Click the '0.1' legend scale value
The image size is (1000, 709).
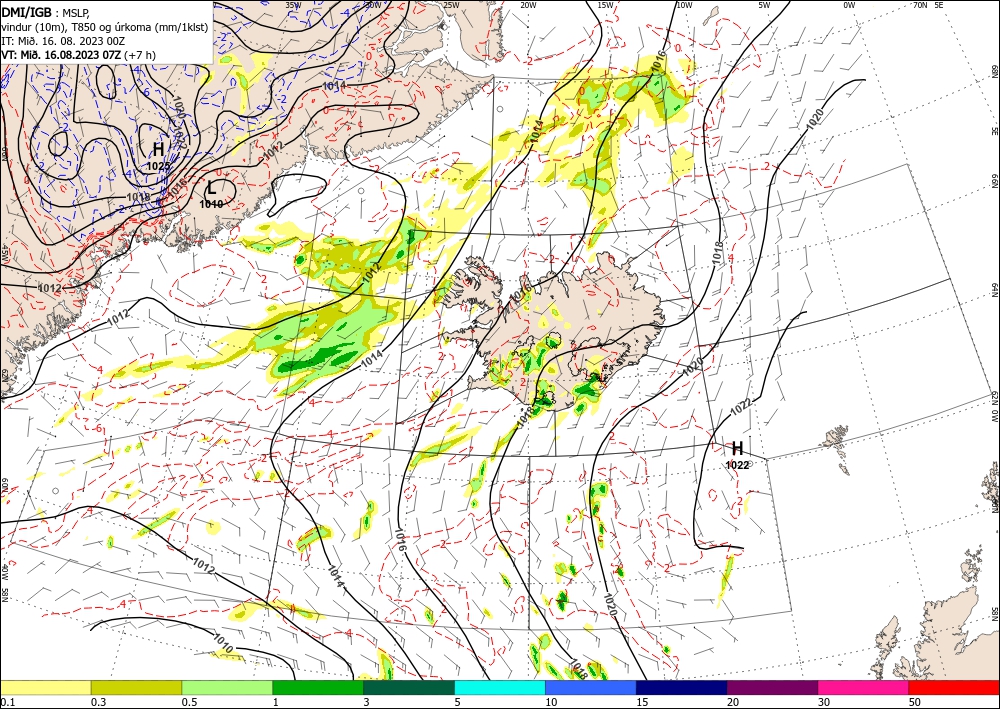click(6, 702)
